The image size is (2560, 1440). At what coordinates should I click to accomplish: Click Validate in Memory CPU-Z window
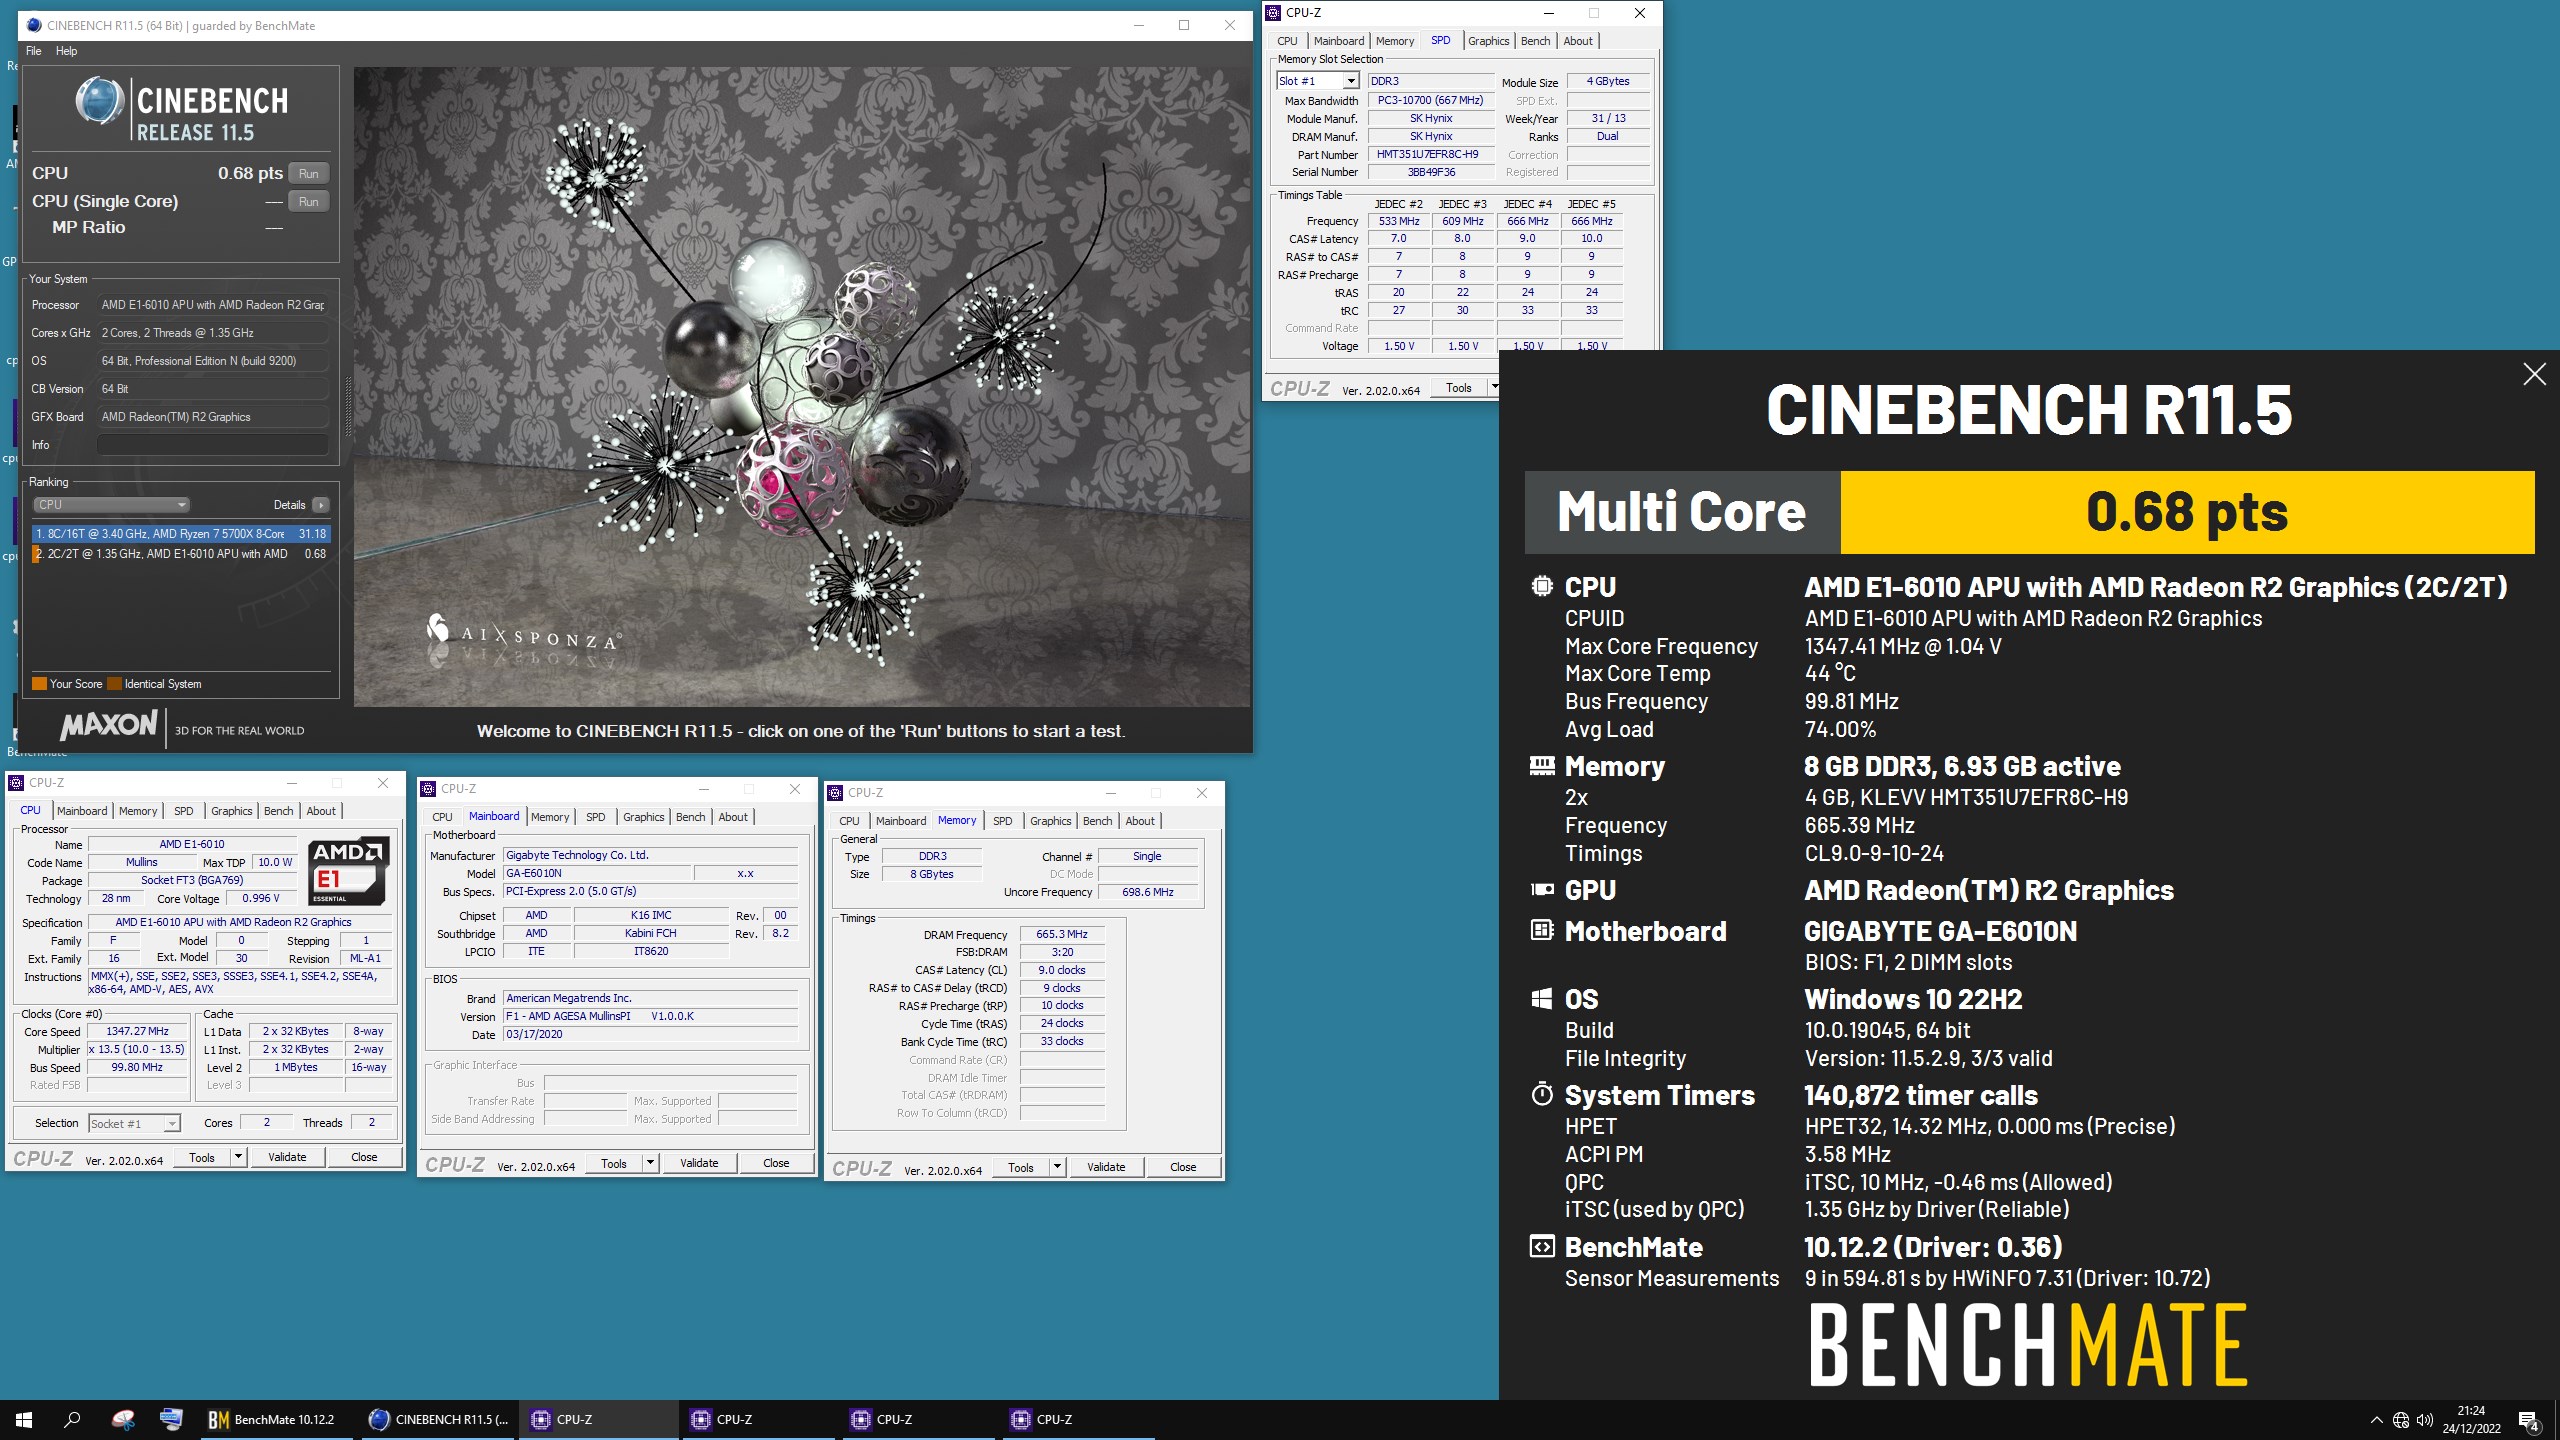coord(1106,1167)
